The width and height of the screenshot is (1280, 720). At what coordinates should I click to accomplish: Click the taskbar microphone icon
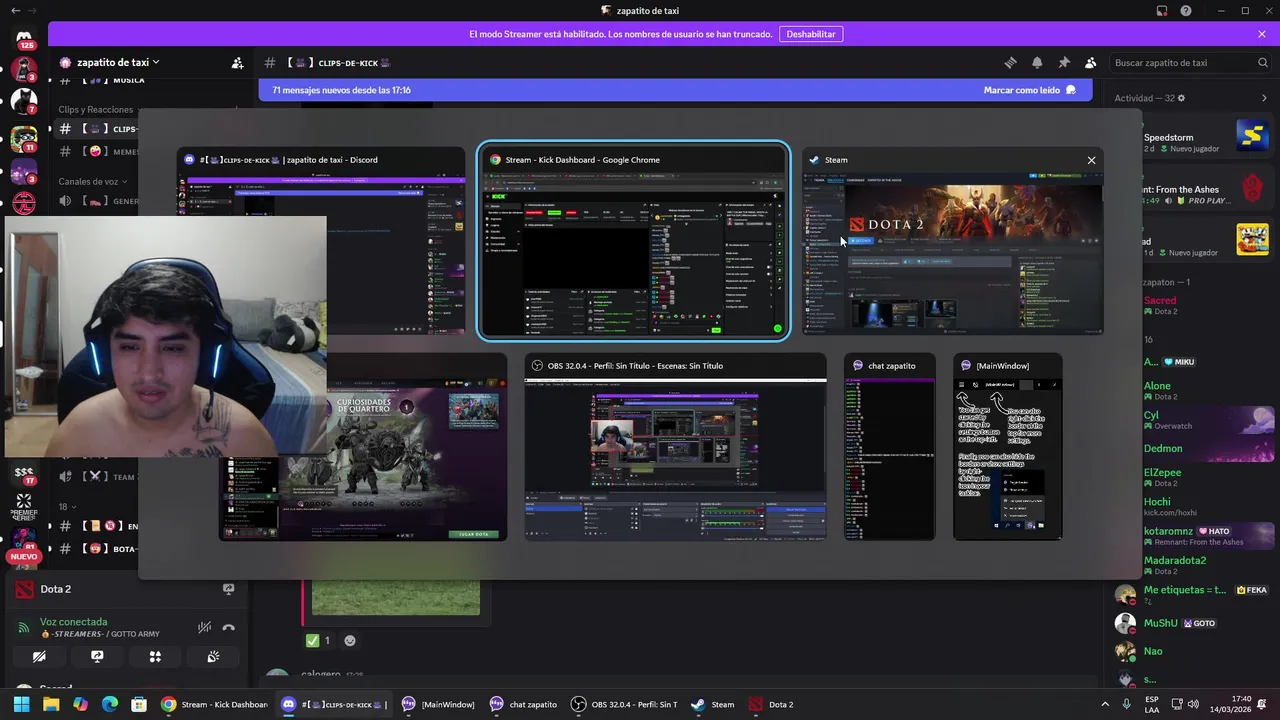(x=1127, y=704)
